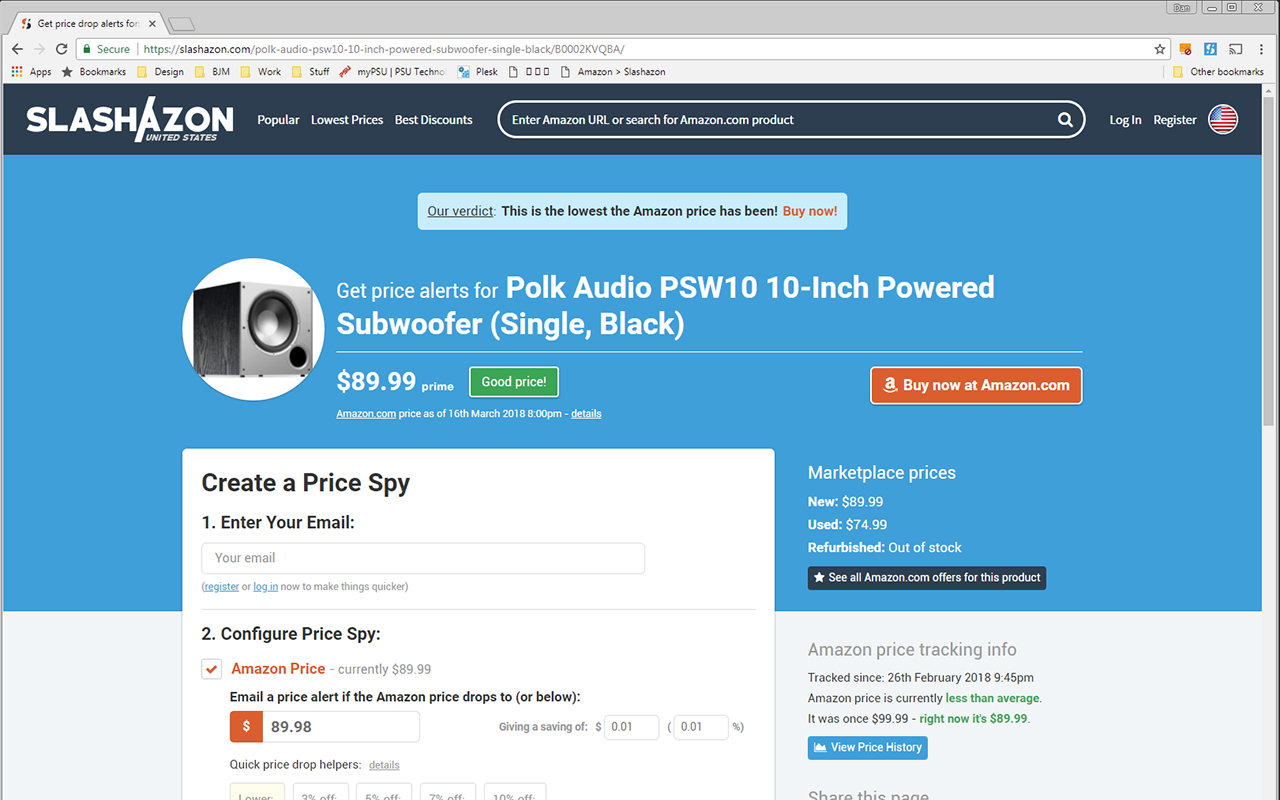
Task: Click the orange 'Buy now!' verdict link
Action: pos(810,211)
